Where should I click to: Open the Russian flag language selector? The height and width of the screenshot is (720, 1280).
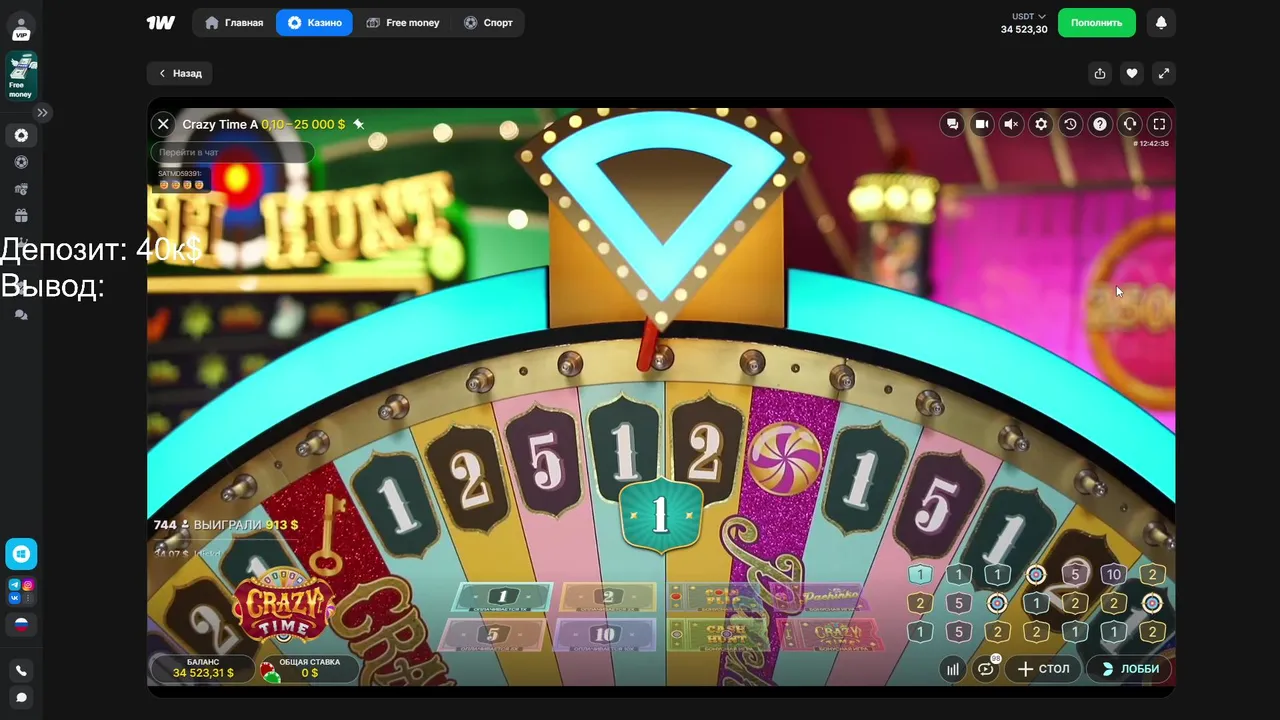point(21,624)
